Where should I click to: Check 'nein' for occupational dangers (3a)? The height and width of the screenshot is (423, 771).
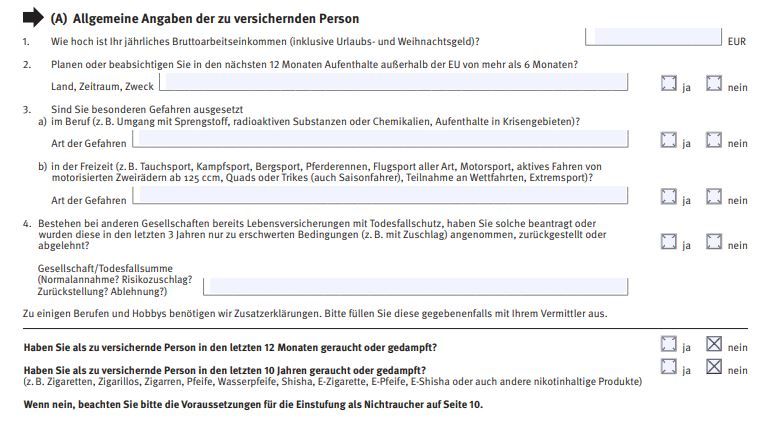pyautogui.click(x=714, y=140)
